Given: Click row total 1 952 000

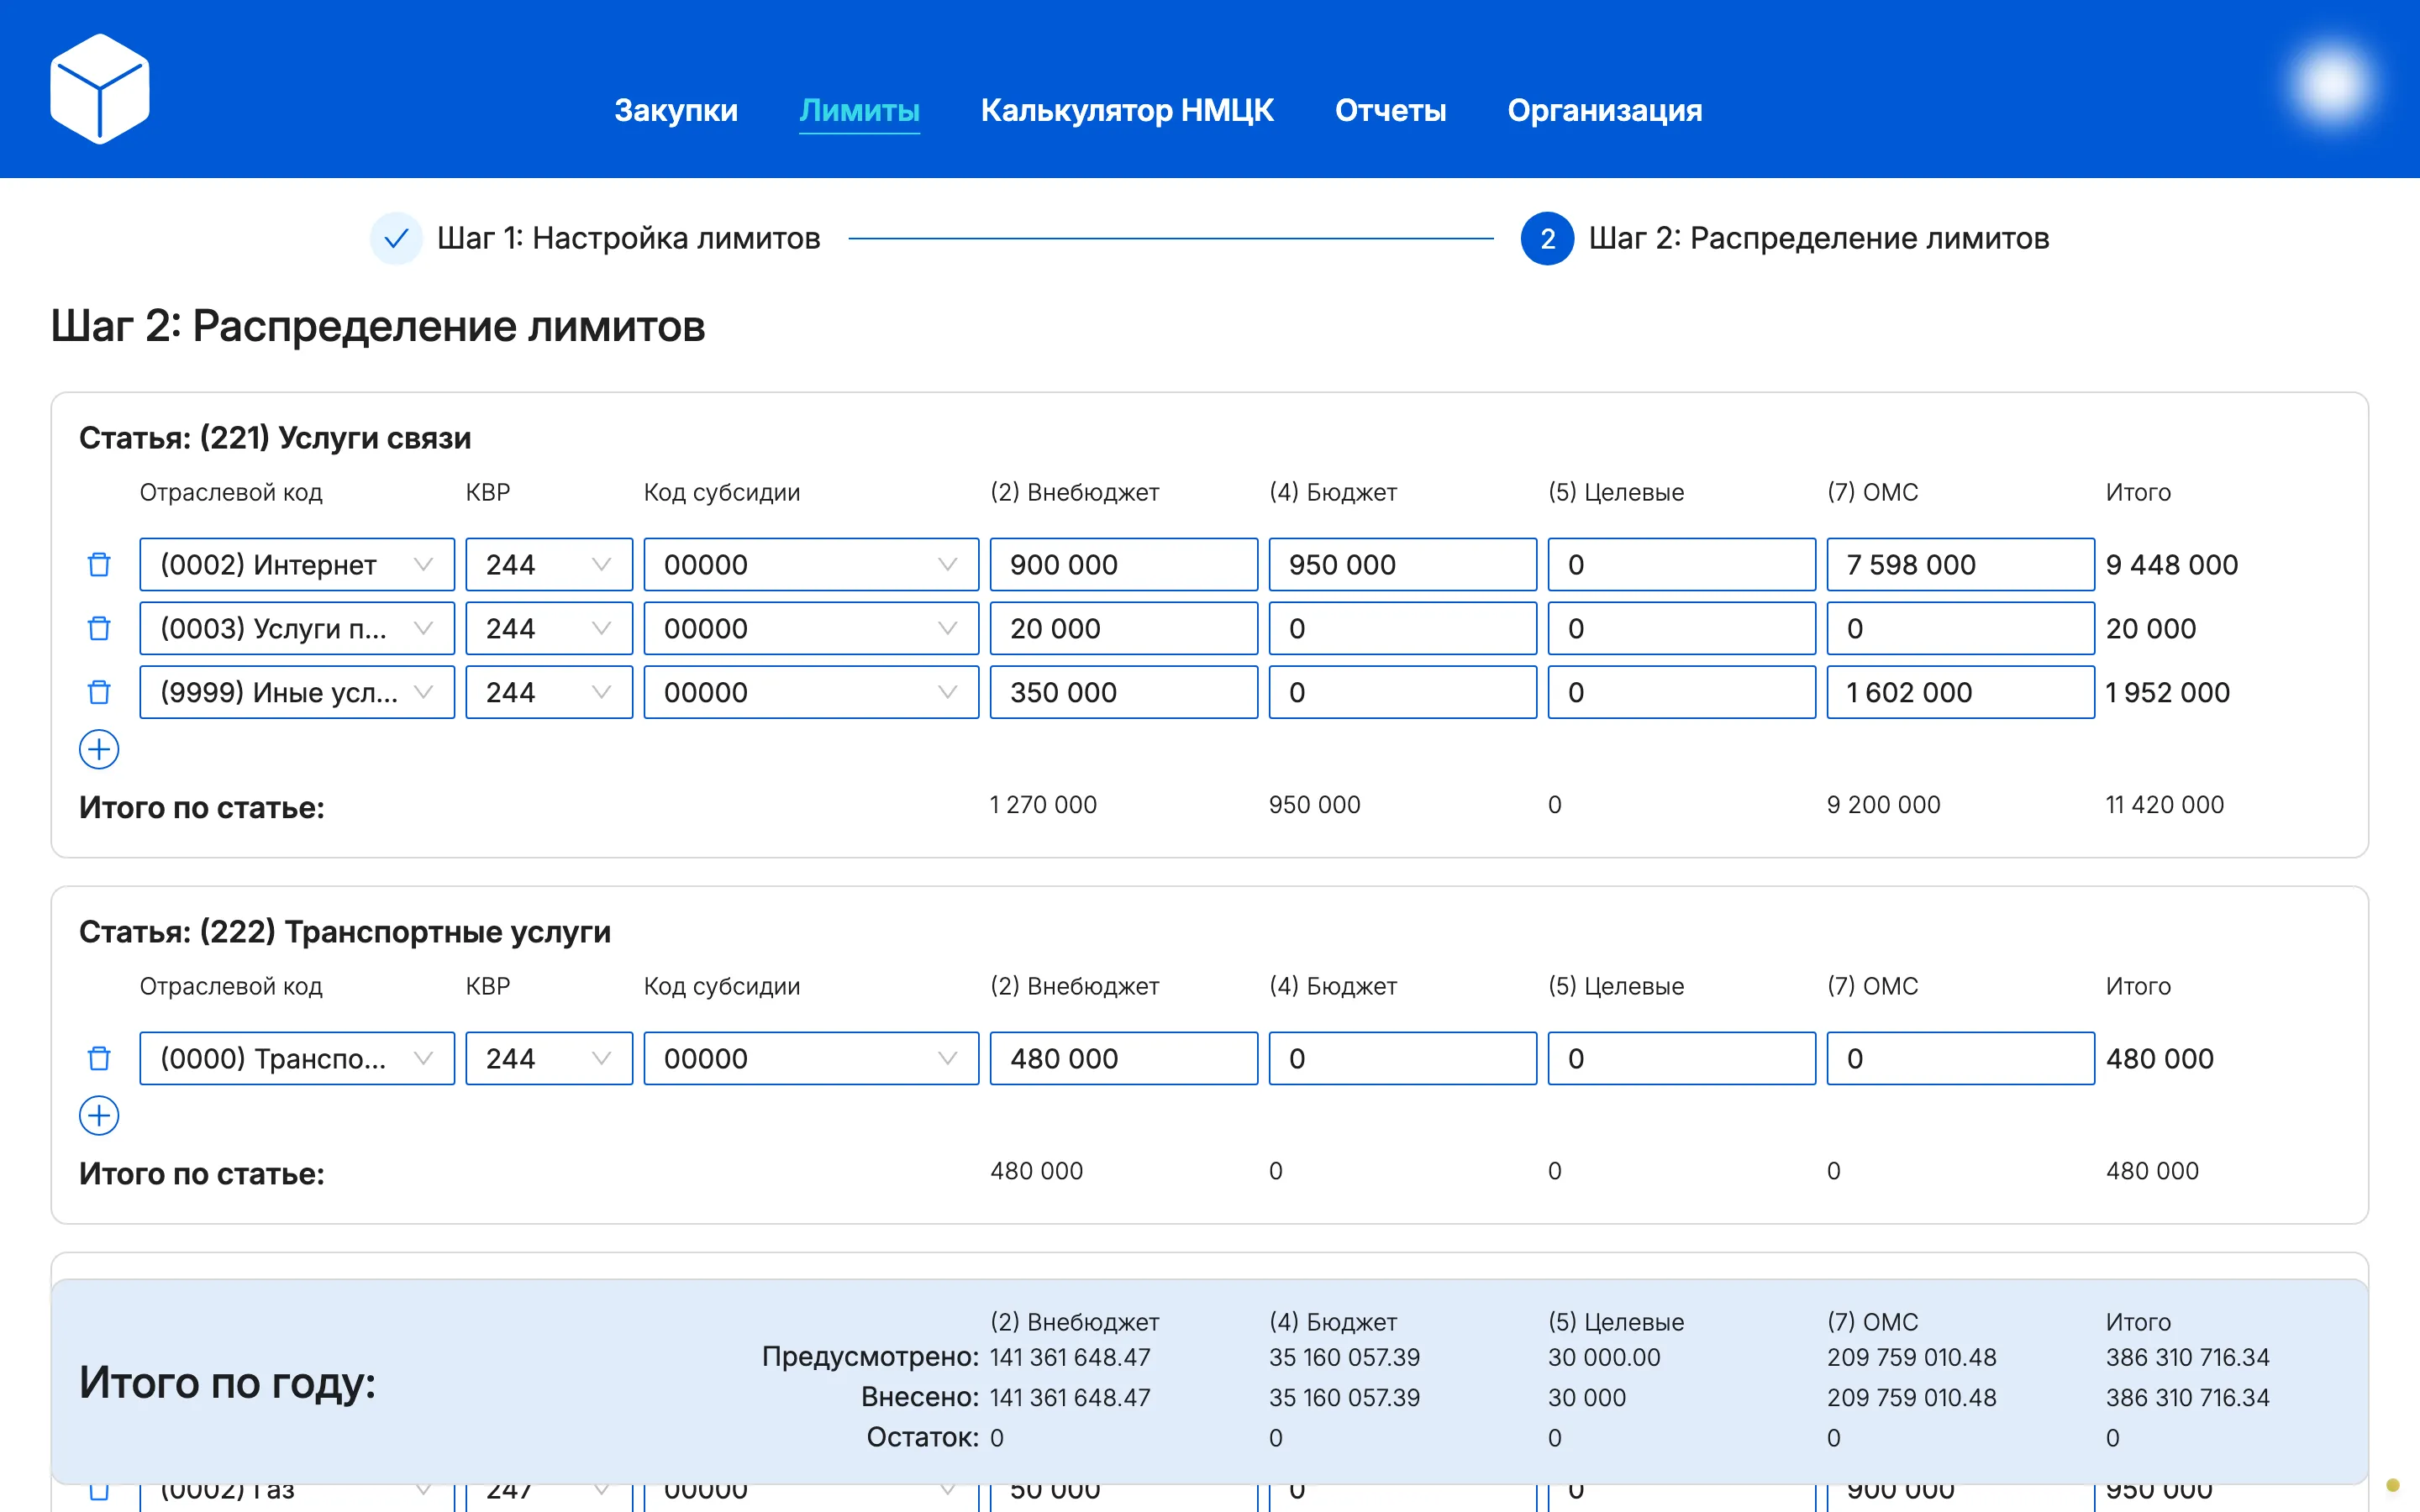Looking at the screenshot, I should (x=2167, y=692).
